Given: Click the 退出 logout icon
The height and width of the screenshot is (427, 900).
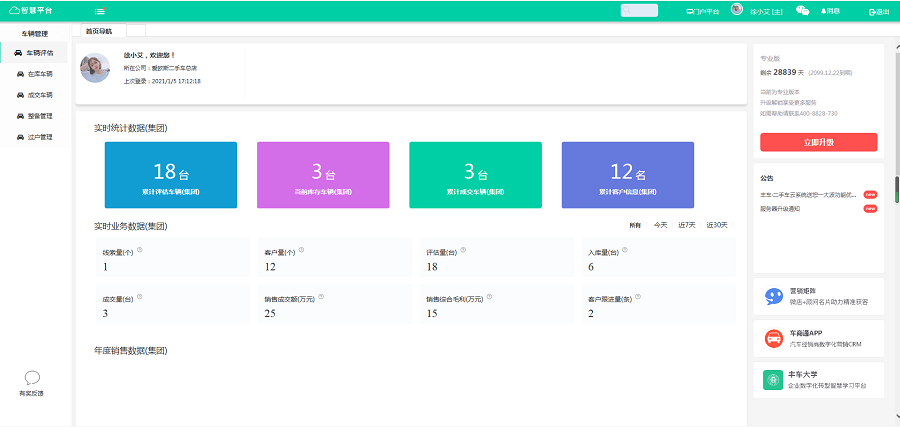Looking at the screenshot, I should pos(878,11).
